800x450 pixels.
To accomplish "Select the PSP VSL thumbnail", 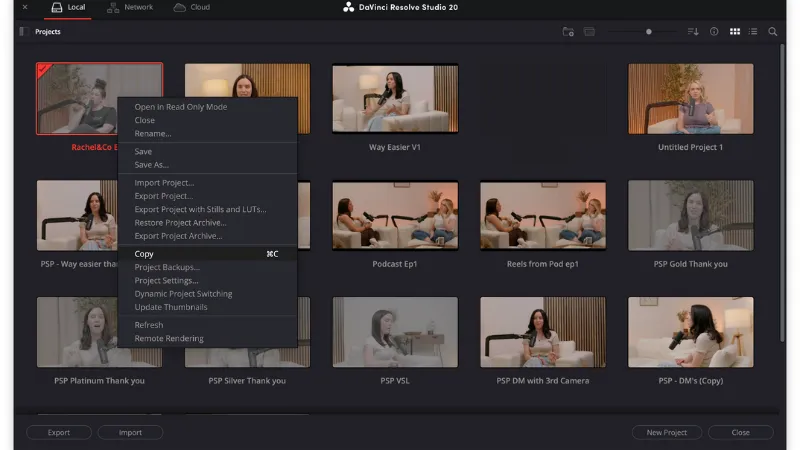I will click(395, 332).
